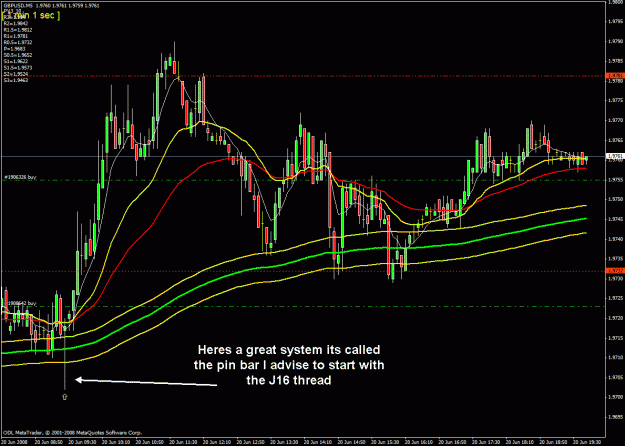This screenshot has width=625, height=446.
Task: Click the 1.9750 price scale label
Action: pos(616,199)
